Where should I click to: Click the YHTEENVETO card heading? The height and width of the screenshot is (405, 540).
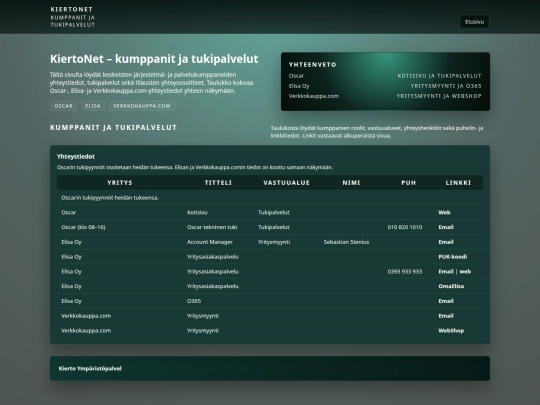312,65
